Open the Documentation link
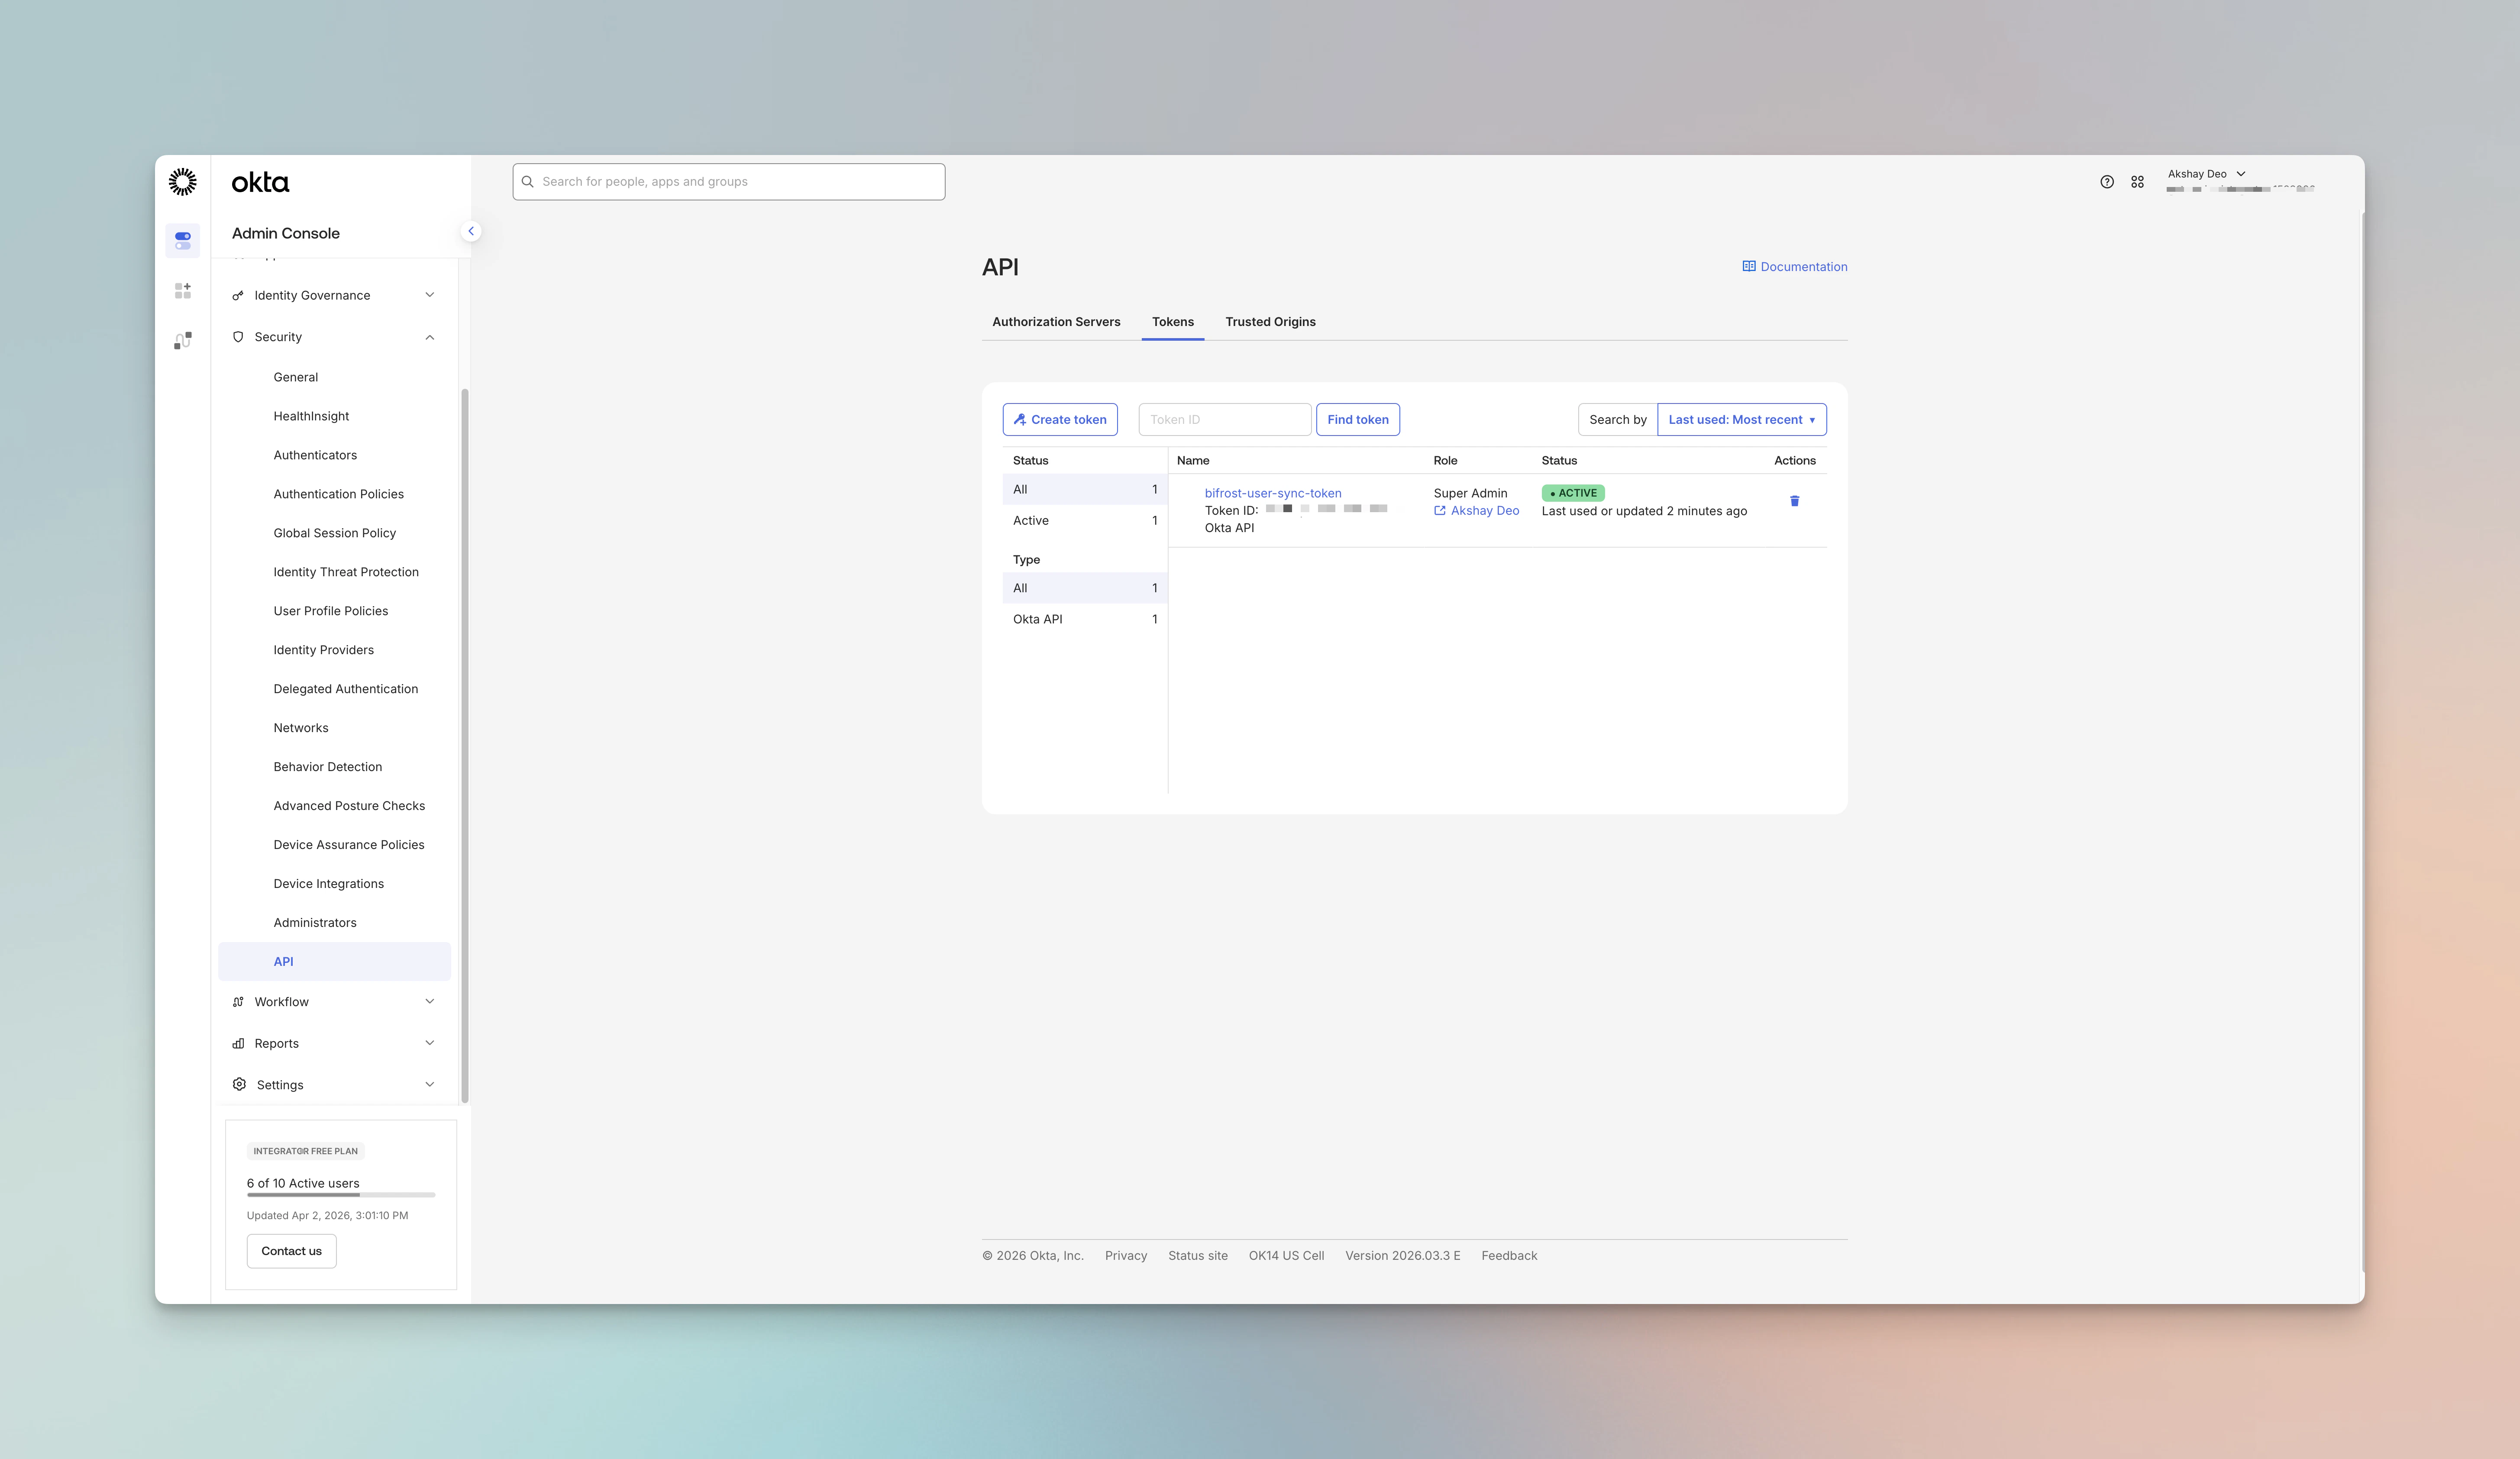 (1803, 267)
